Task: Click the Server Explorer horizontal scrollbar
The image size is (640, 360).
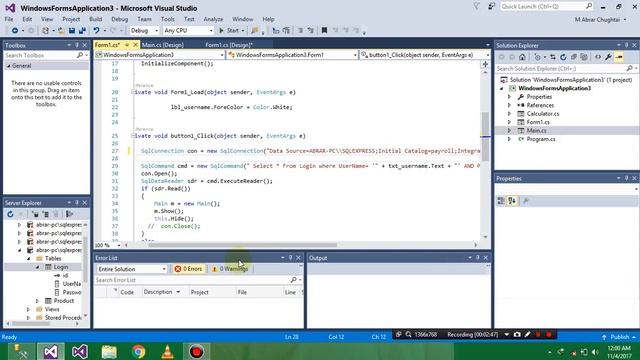Action: pyautogui.click(x=31, y=324)
